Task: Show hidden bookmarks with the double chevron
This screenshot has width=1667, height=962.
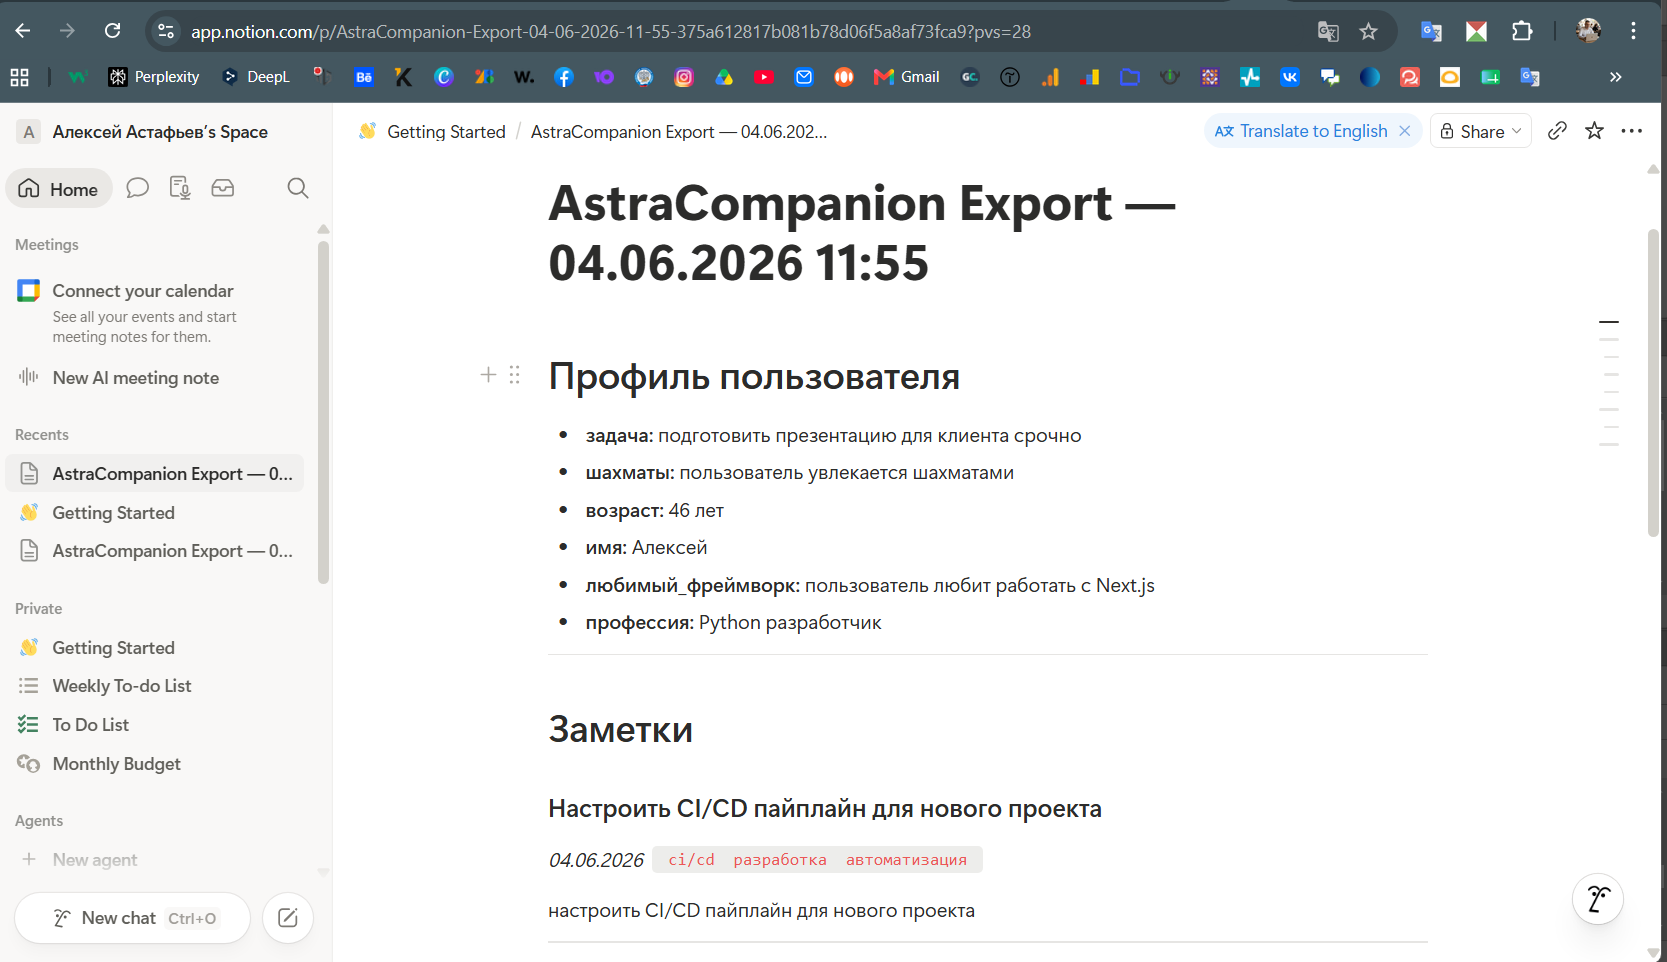Action: click(x=1615, y=77)
